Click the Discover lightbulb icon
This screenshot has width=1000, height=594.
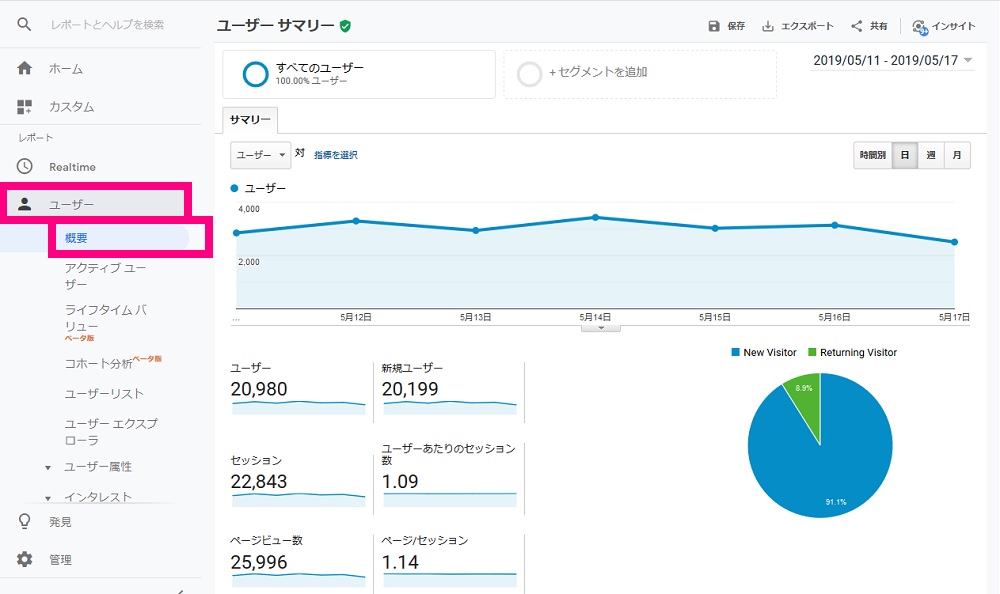pyautogui.click(x=24, y=521)
